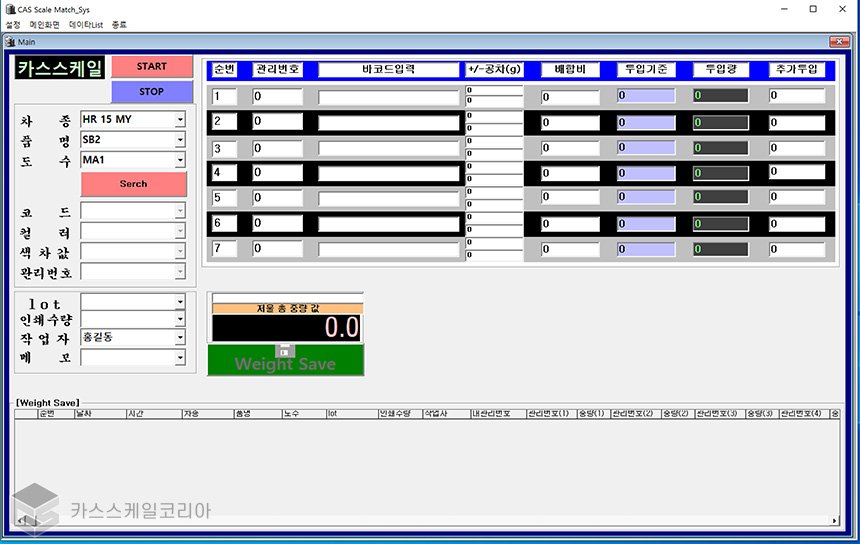
Task: Open the 품명 dropdown showing SB2
Action: (x=180, y=140)
